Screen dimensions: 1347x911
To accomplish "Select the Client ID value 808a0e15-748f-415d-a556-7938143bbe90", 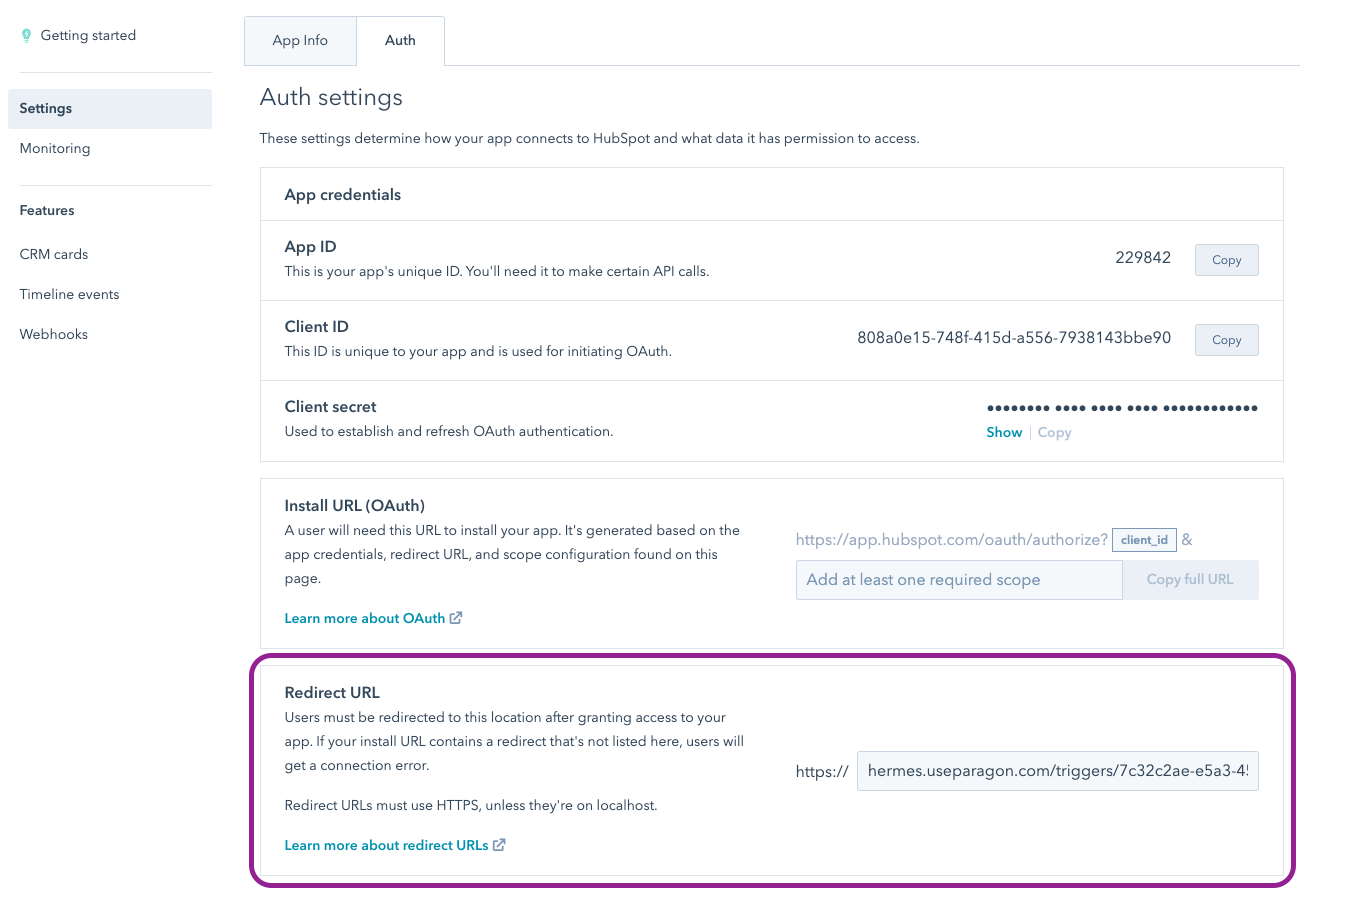I will (x=1014, y=338).
